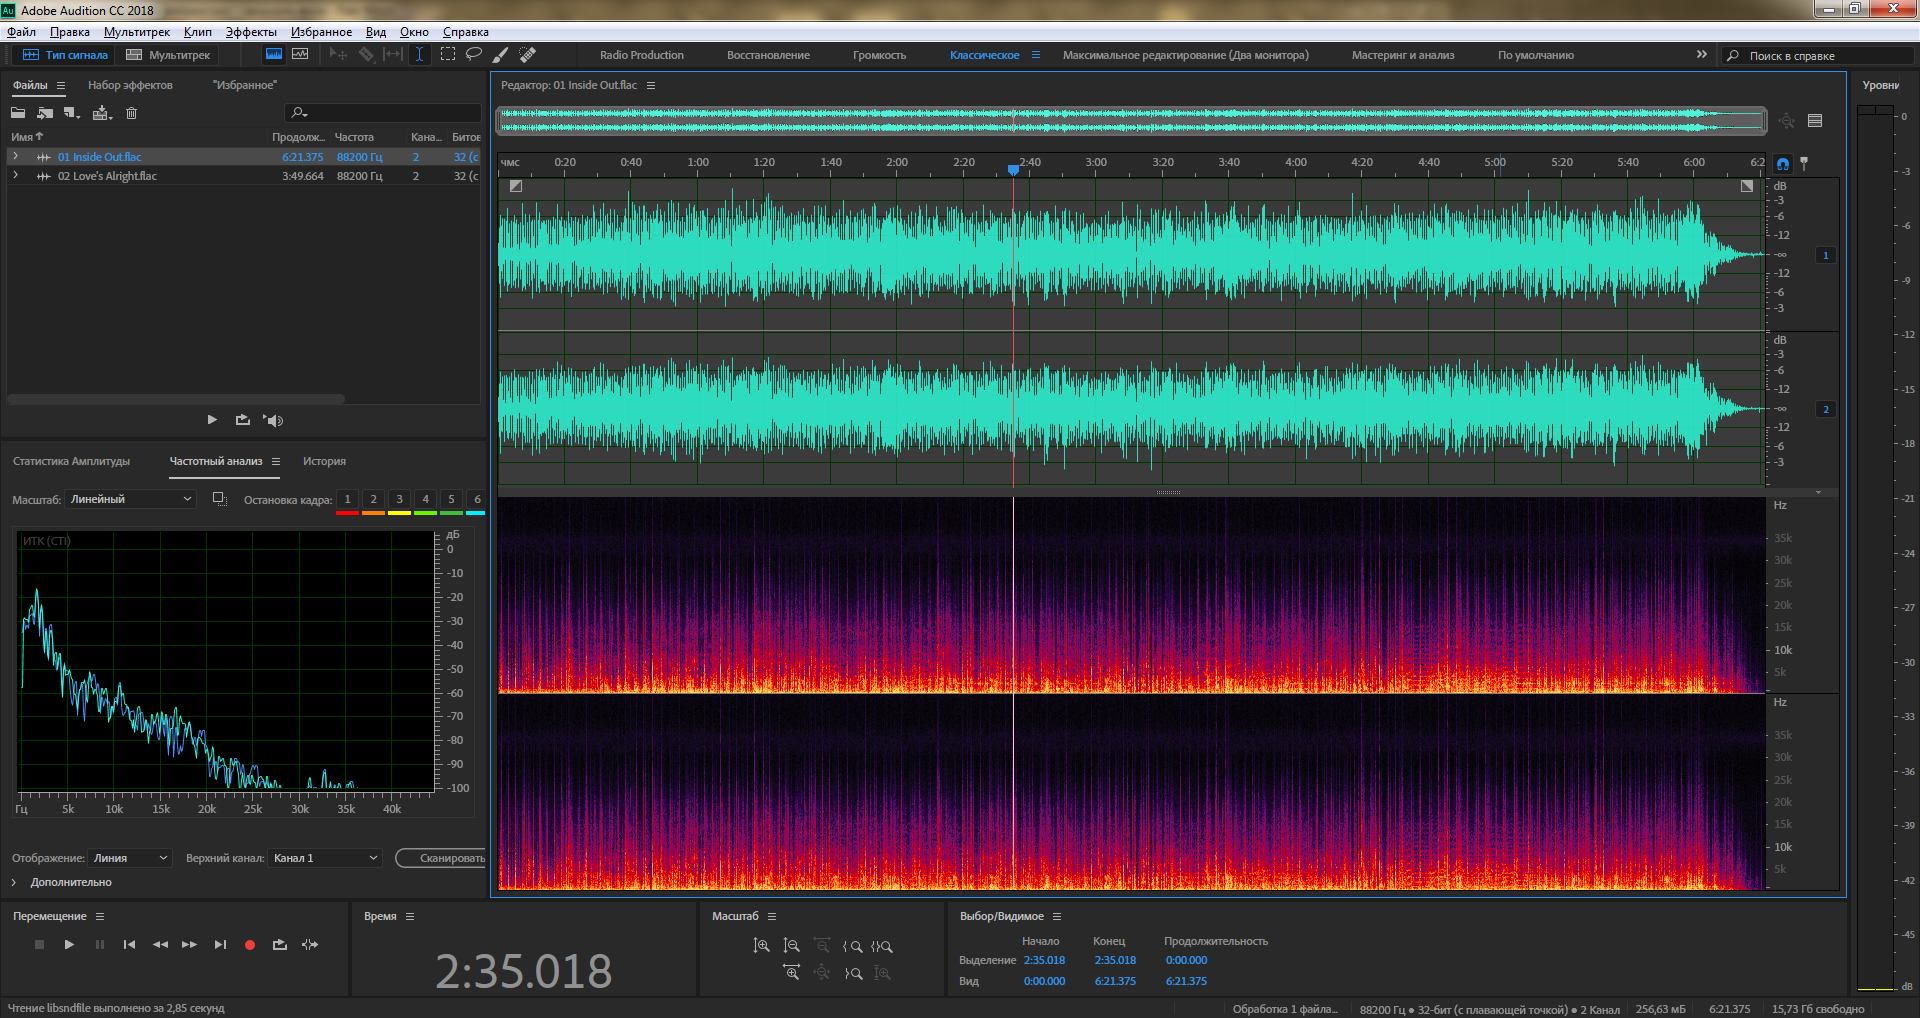Viewport: 1920px width, 1018px height.
Task: Open the Масштаб Линейный dropdown
Action: pyautogui.click(x=130, y=499)
